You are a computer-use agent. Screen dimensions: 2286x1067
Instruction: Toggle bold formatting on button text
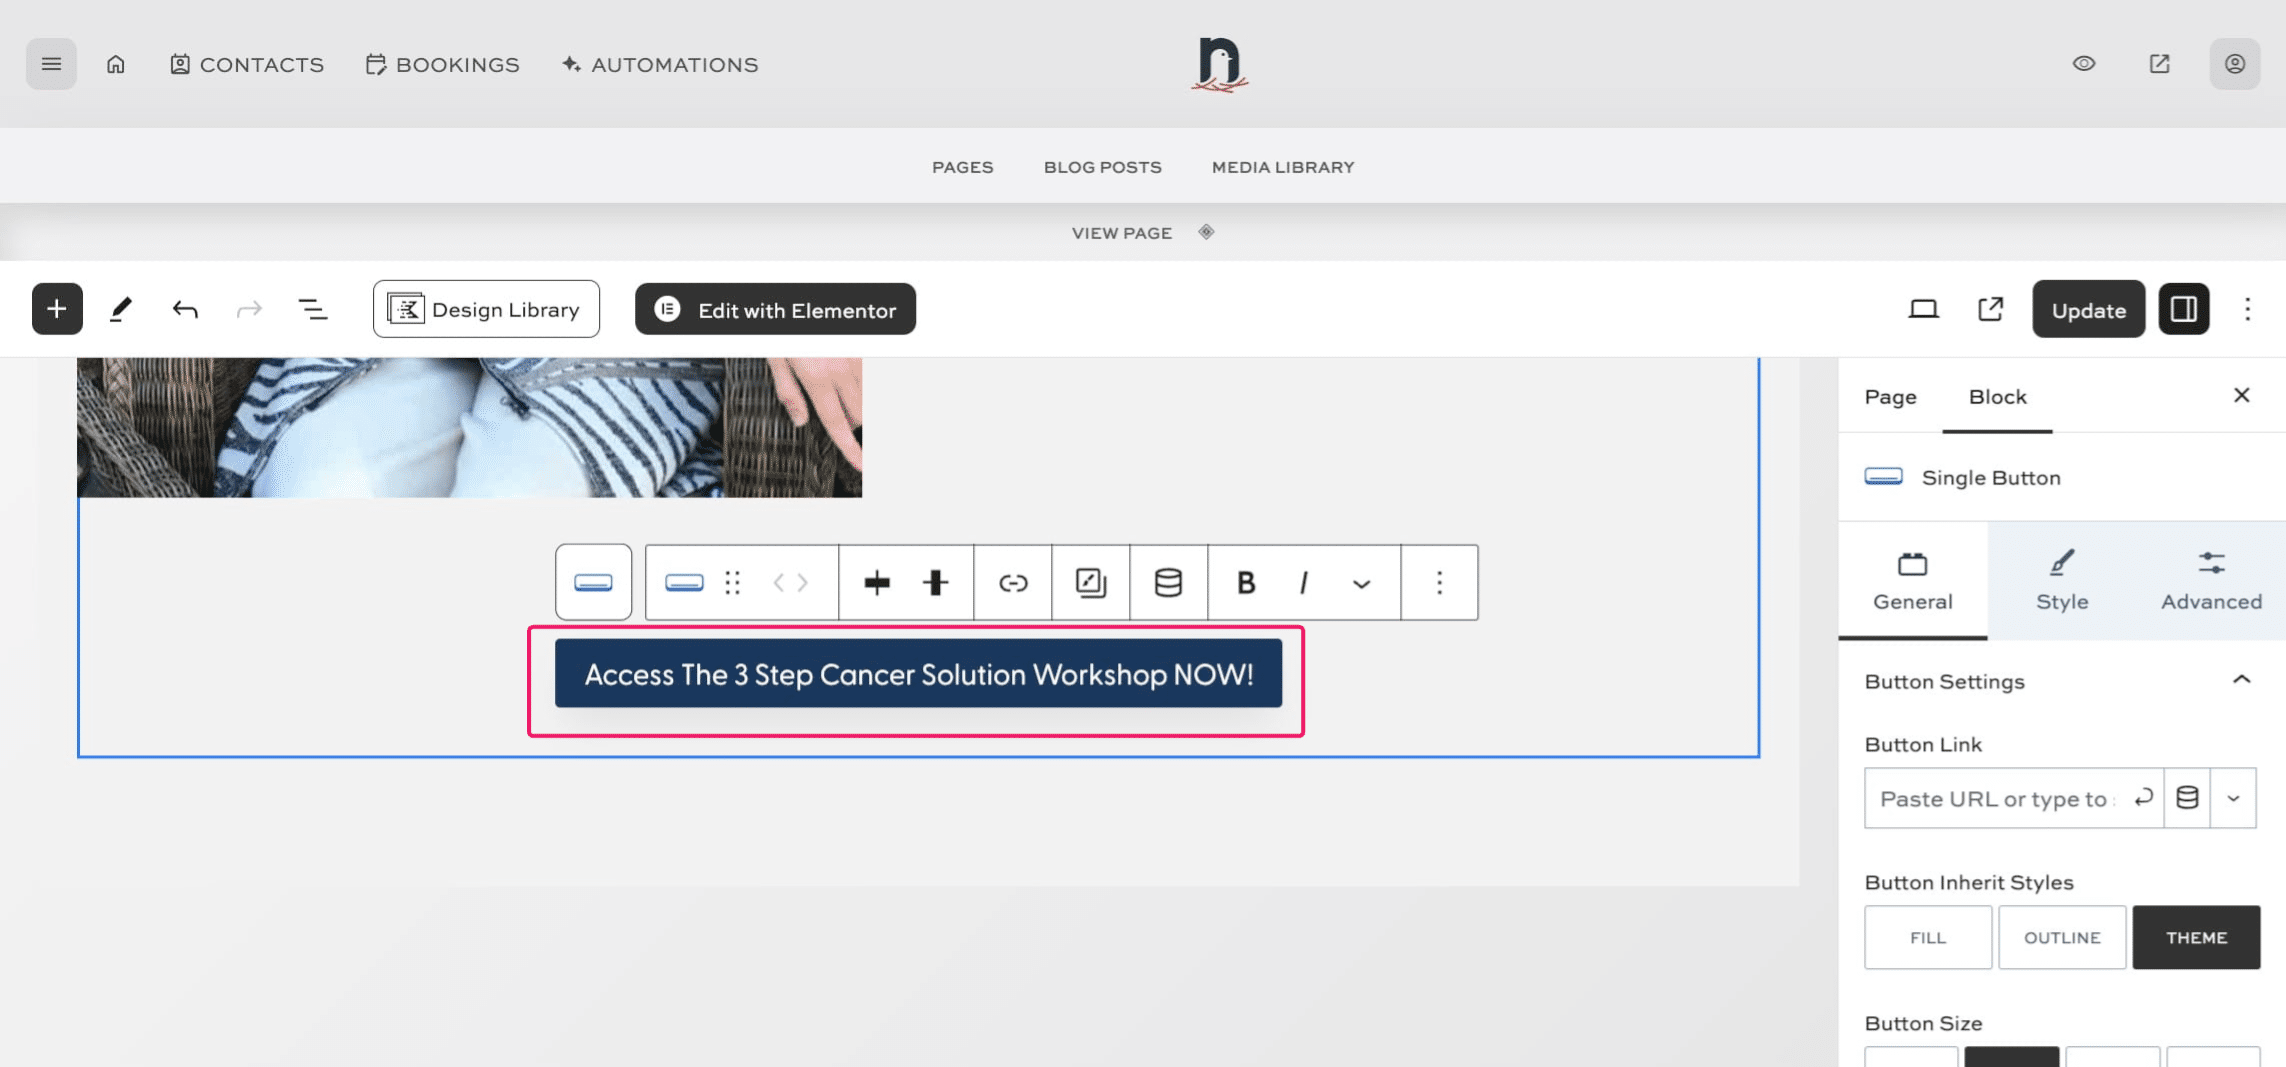click(x=1246, y=583)
